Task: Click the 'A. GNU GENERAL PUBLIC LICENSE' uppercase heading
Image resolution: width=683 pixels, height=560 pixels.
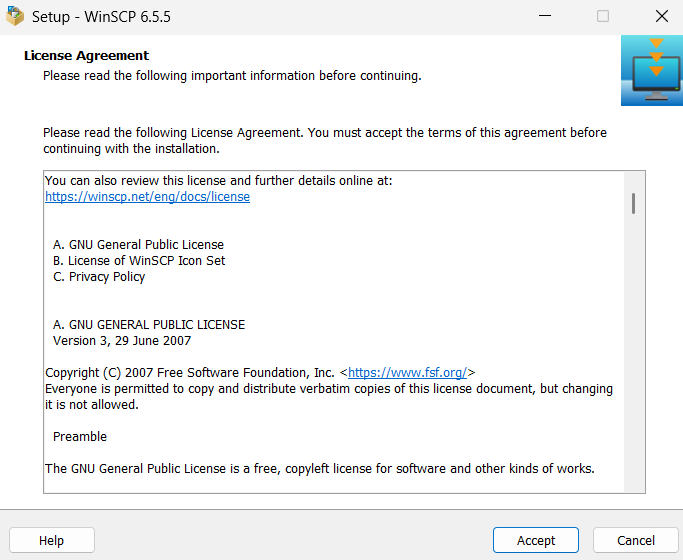Action: point(149,325)
